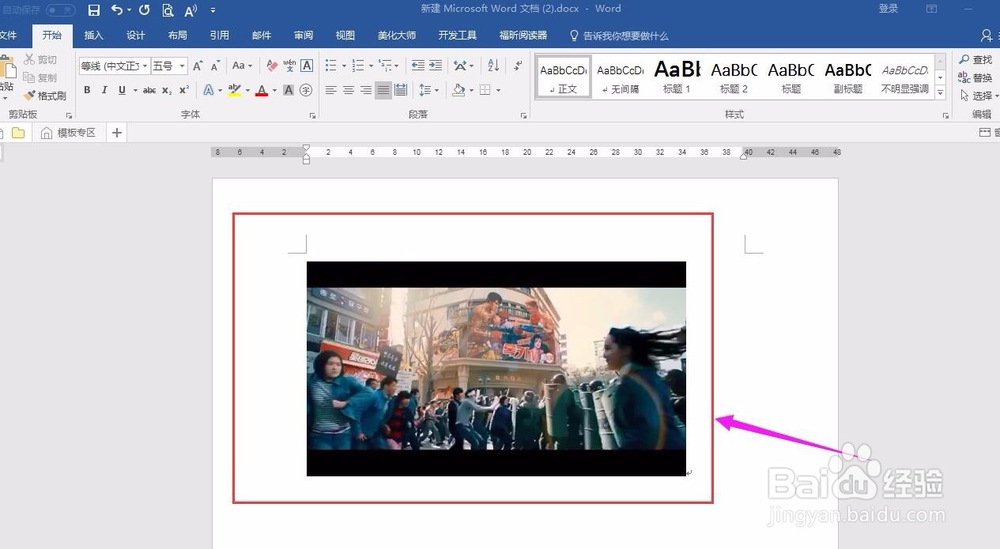Viewport: 1000px width, 549px height.
Task: Select the Format Painter
Action: coord(45,96)
